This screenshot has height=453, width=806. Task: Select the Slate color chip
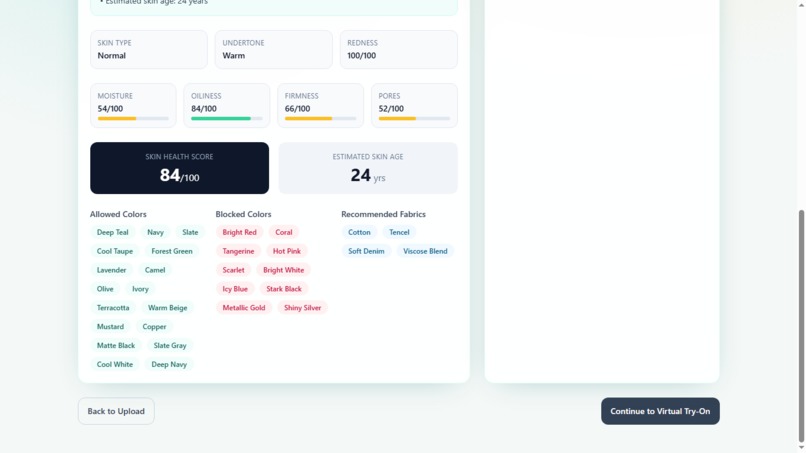tap(190, 232)
